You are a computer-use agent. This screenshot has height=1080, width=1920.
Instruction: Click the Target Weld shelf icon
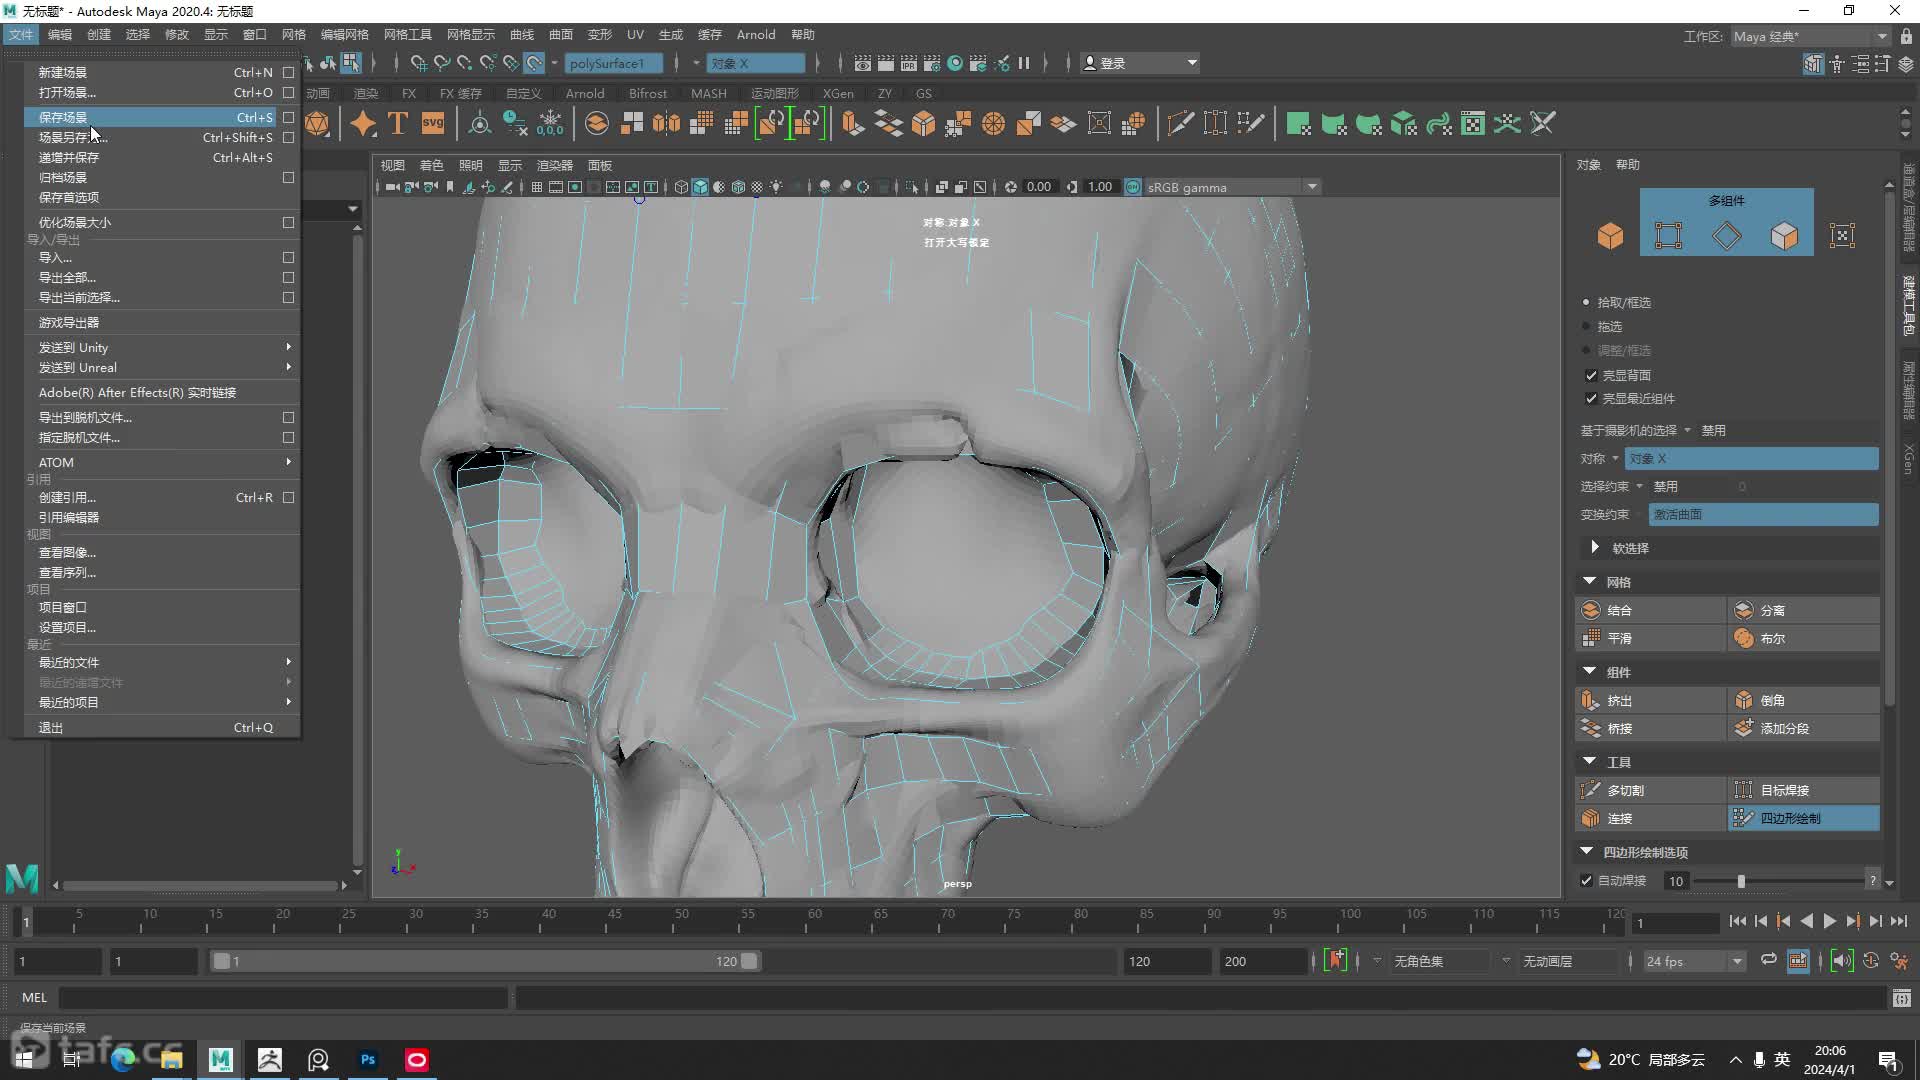pyautogui.click(x=1215, y=123)
